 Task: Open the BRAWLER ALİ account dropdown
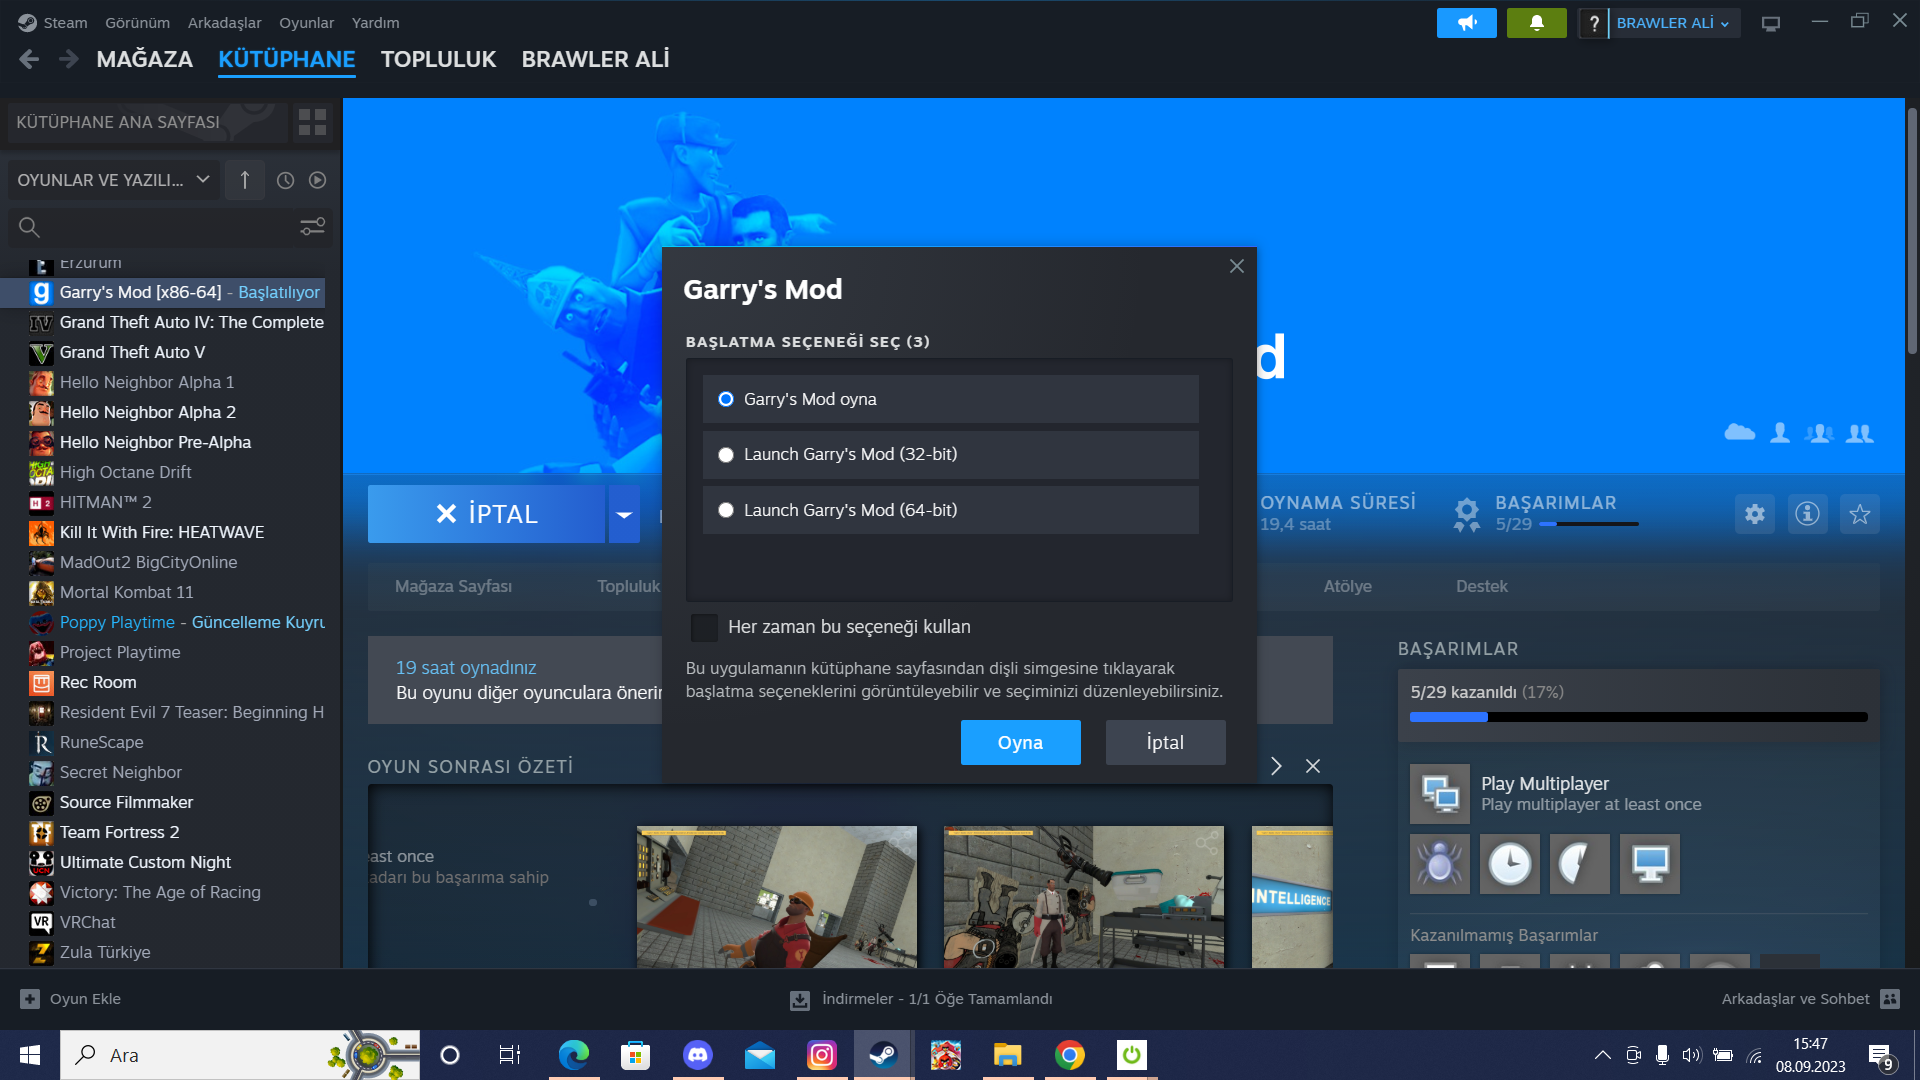click(1672, 23)
